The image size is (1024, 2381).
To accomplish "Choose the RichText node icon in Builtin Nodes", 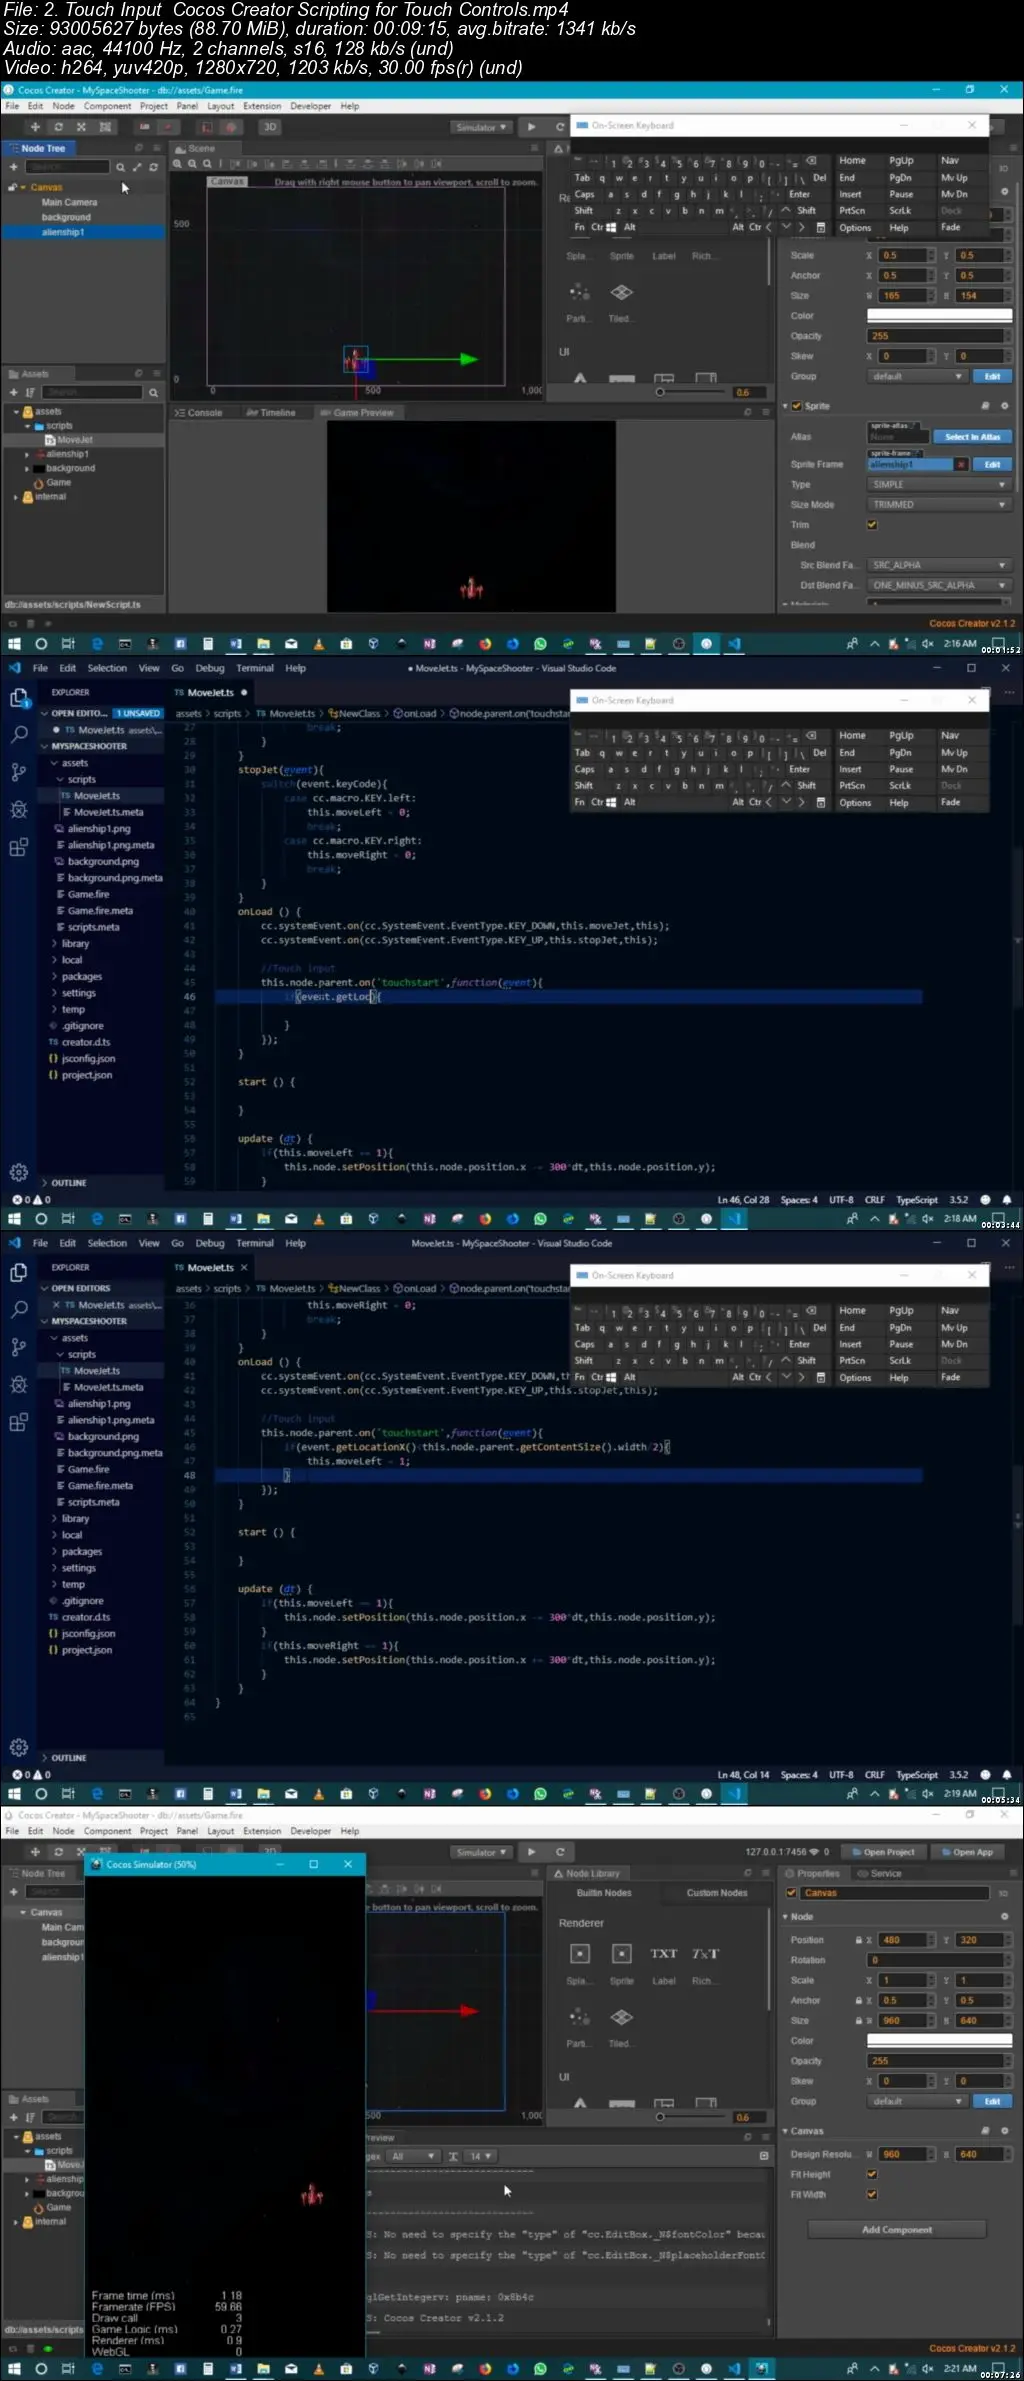I will coord(705,1953).
